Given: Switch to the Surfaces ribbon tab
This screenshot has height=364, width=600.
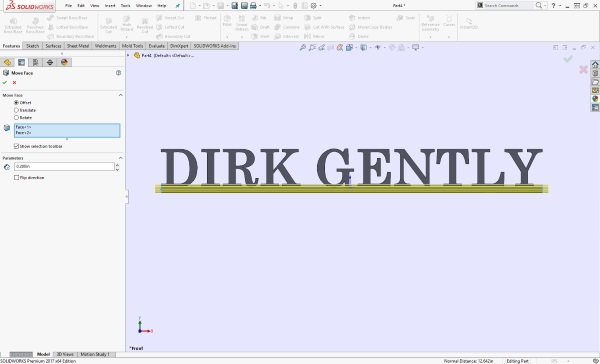Looking at the screenshot, I should [x=53, y=46].
